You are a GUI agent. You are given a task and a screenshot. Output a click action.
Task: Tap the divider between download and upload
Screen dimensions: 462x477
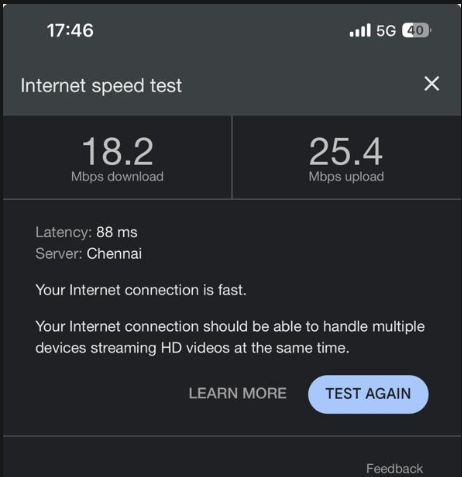232,157
